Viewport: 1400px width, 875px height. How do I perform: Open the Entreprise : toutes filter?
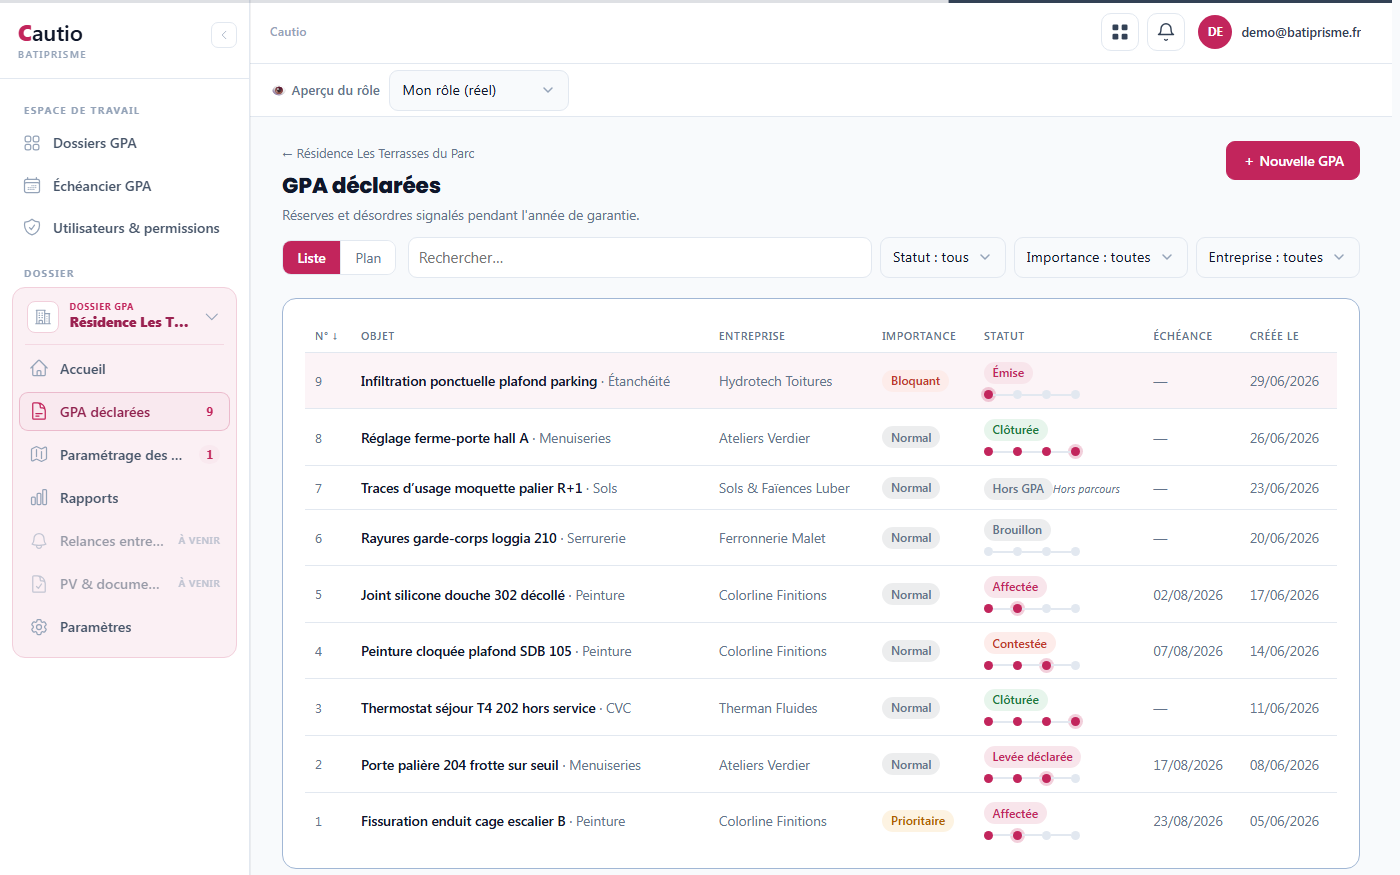pos(1278,257)
